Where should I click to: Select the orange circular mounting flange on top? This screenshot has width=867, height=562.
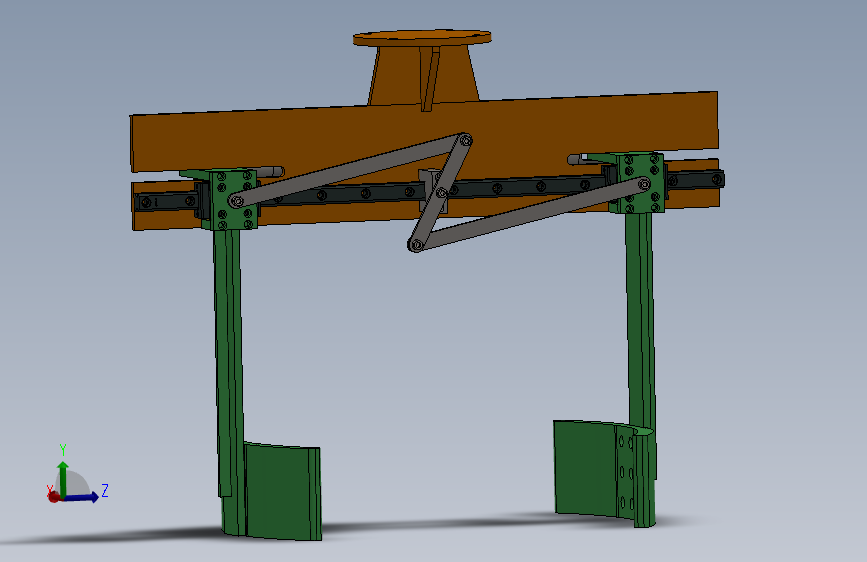click(x=422, y=37)
